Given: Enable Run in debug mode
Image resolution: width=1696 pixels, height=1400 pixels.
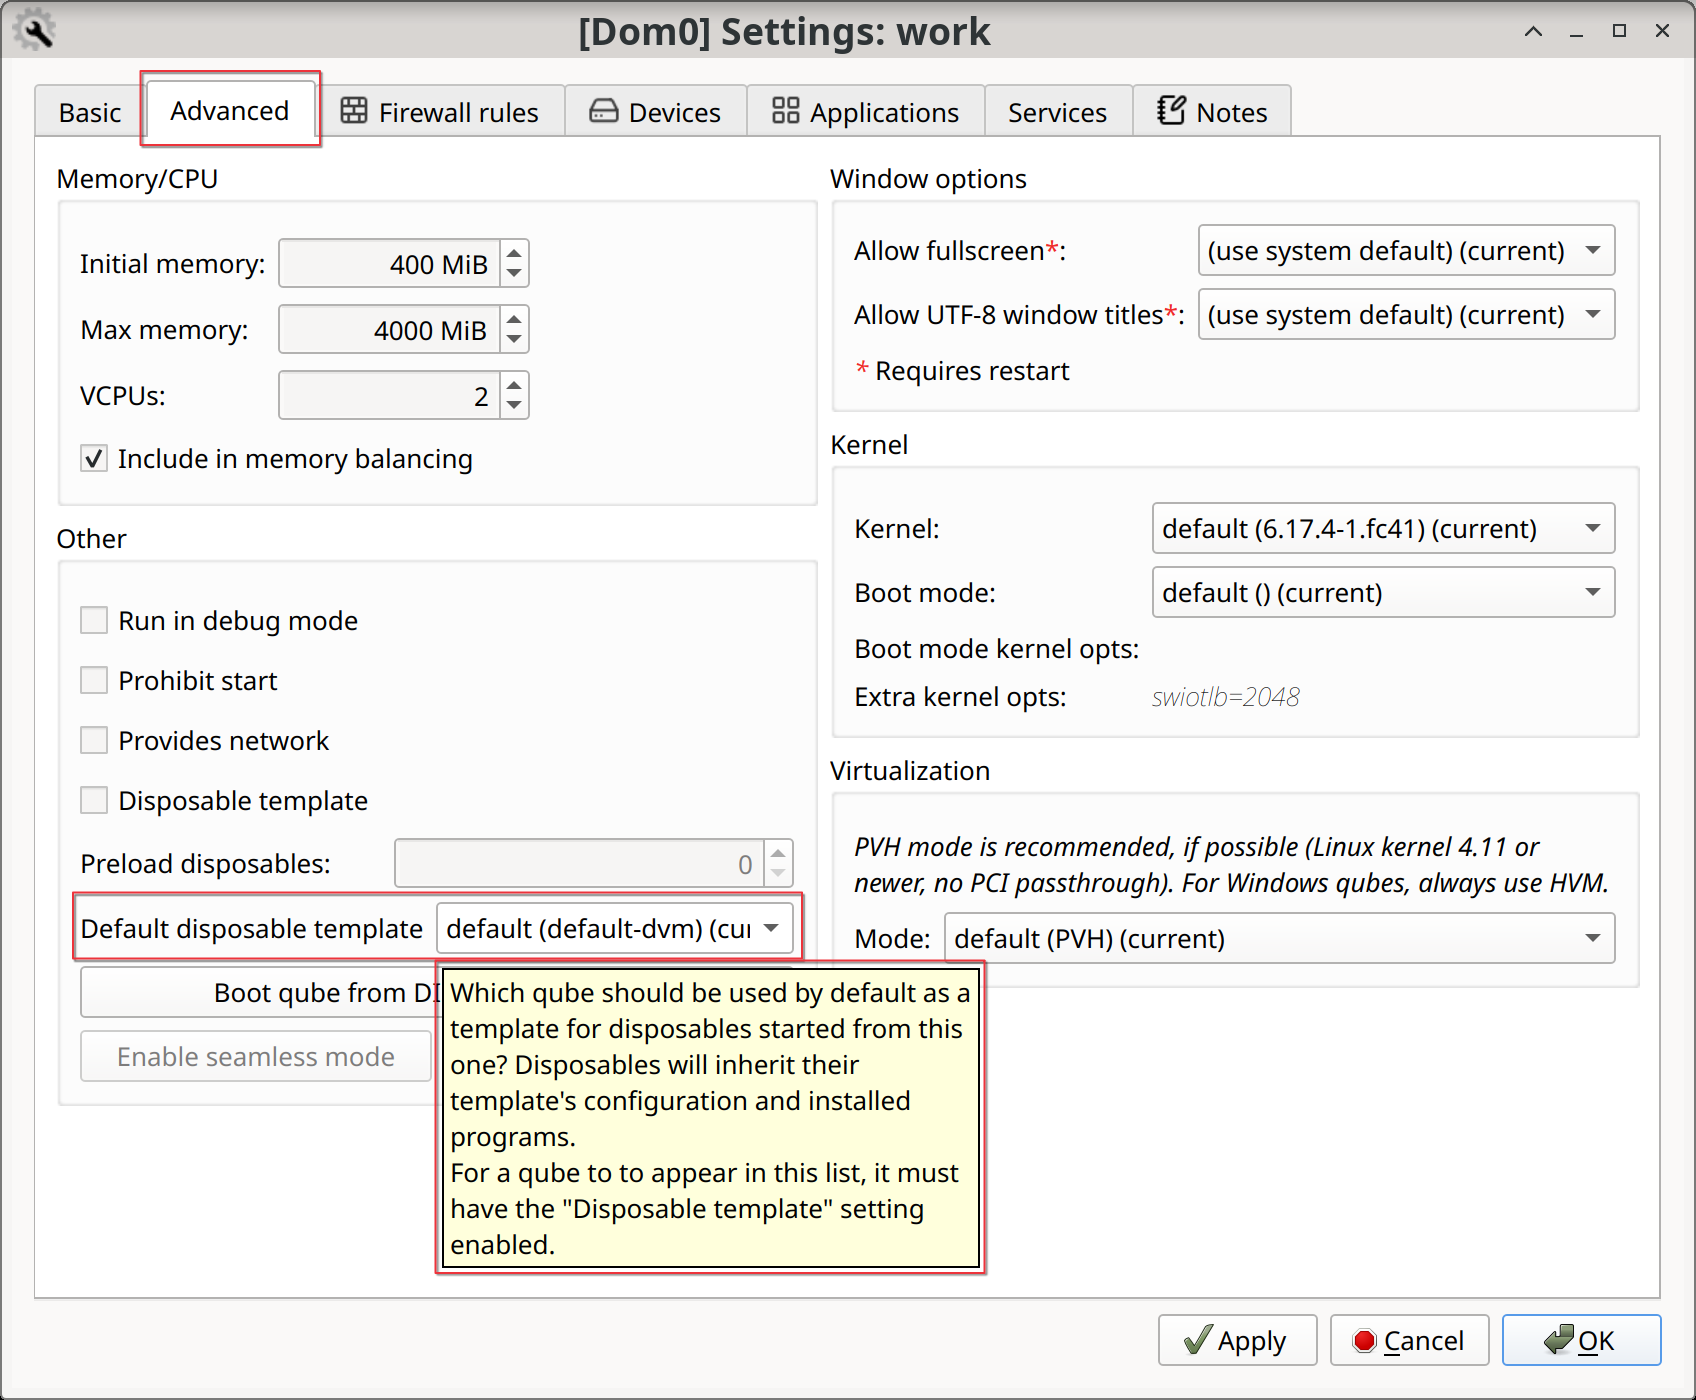Looking at the screenshot, I should tap(93, 620).
